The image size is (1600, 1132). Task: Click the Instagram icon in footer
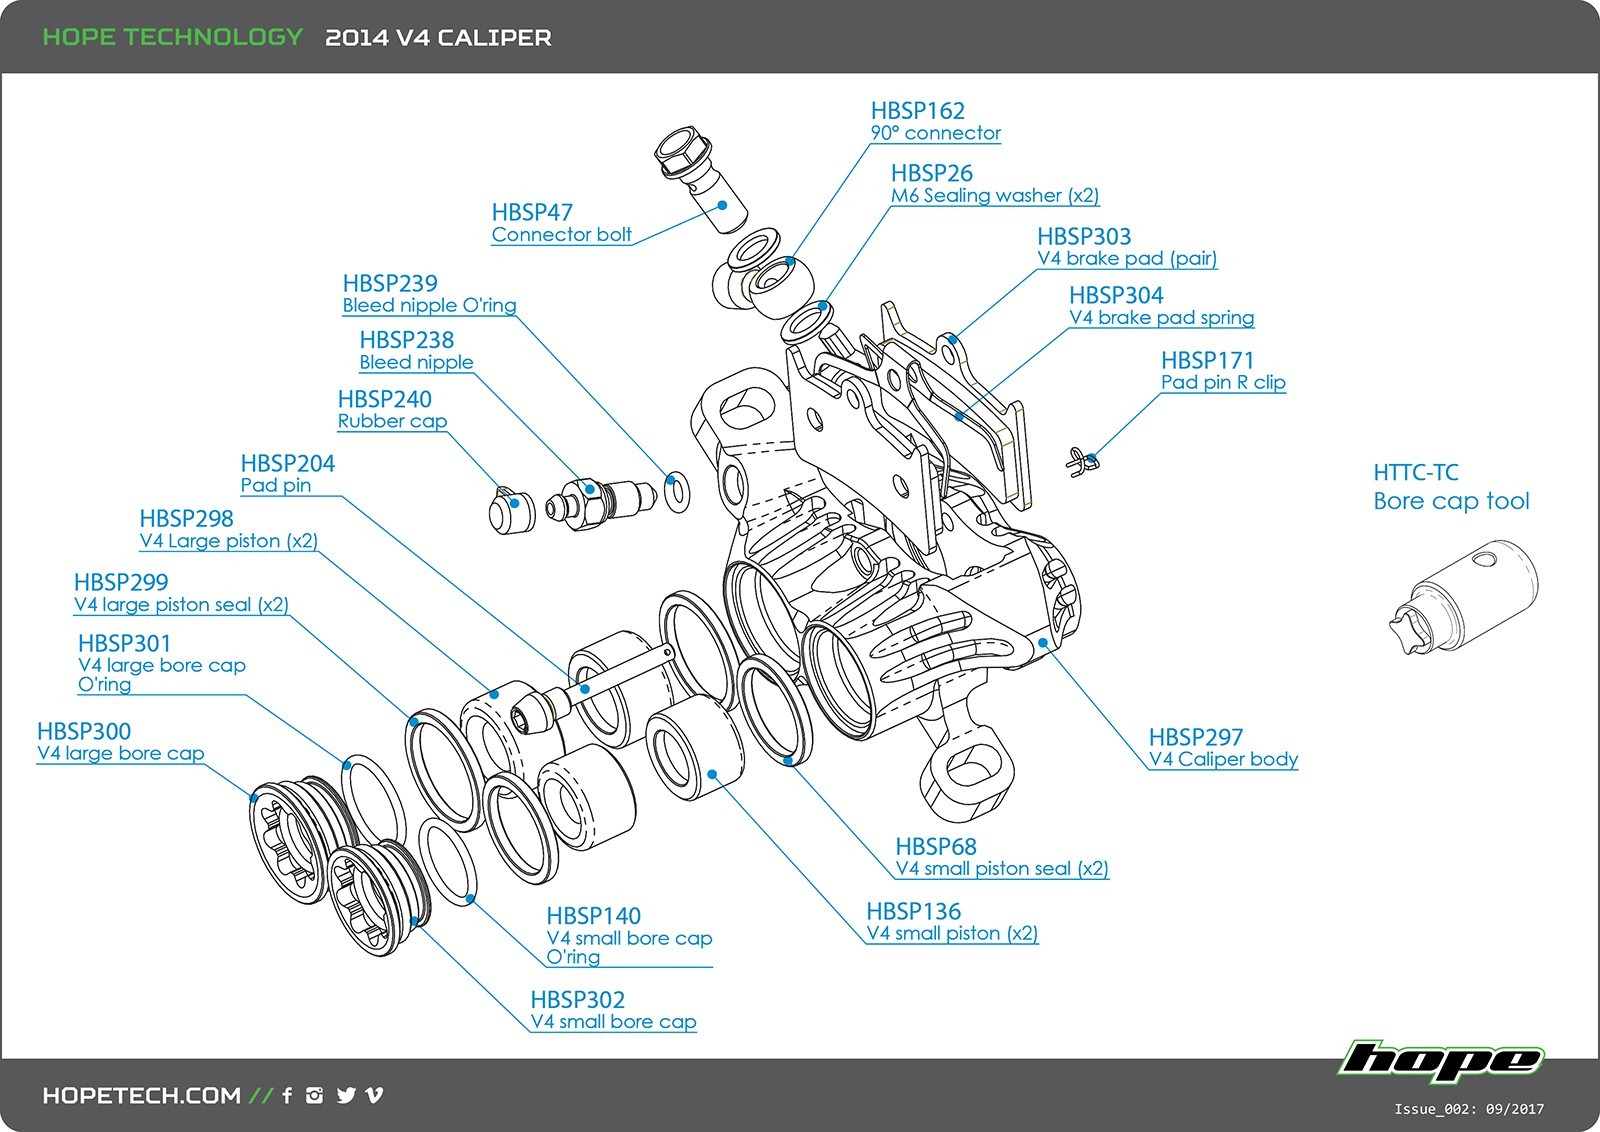coord(315,1095)
